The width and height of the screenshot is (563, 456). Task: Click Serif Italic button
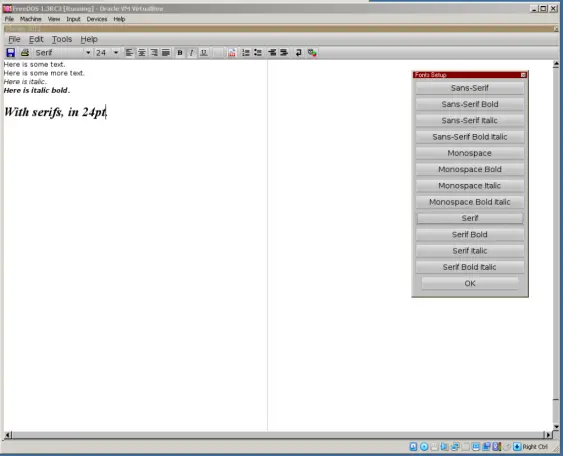coord(470,251)
